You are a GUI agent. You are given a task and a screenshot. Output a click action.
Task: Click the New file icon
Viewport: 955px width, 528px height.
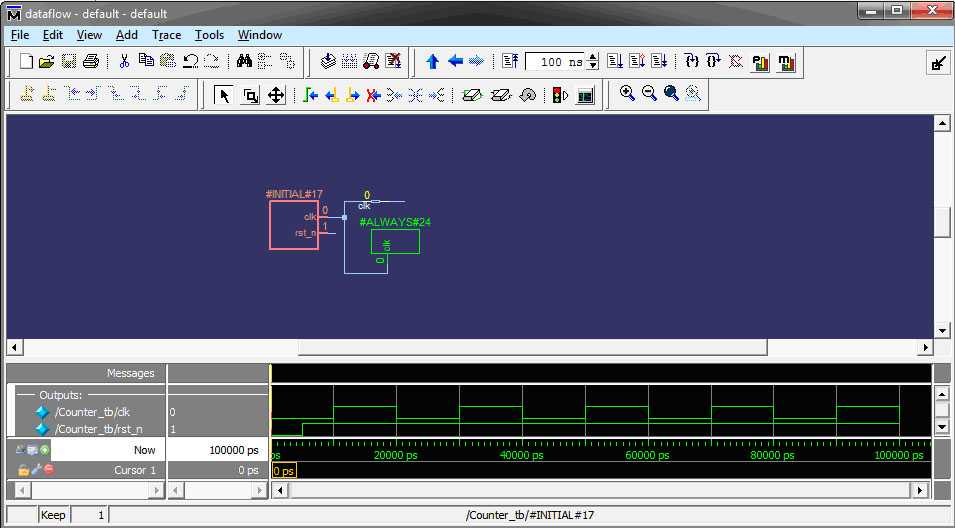point(26,61)
